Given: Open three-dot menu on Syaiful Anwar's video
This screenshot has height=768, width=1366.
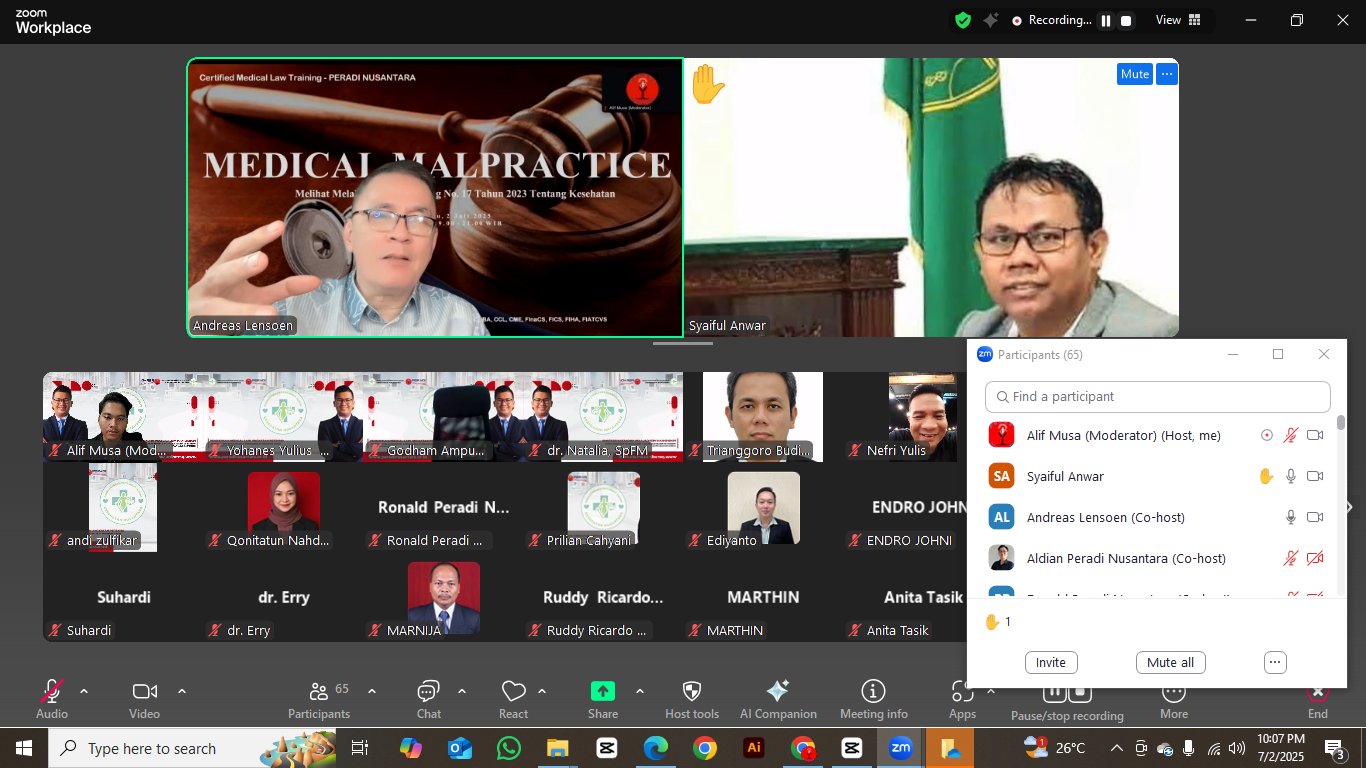Looking at the screenshot, I should point(1166,74).
